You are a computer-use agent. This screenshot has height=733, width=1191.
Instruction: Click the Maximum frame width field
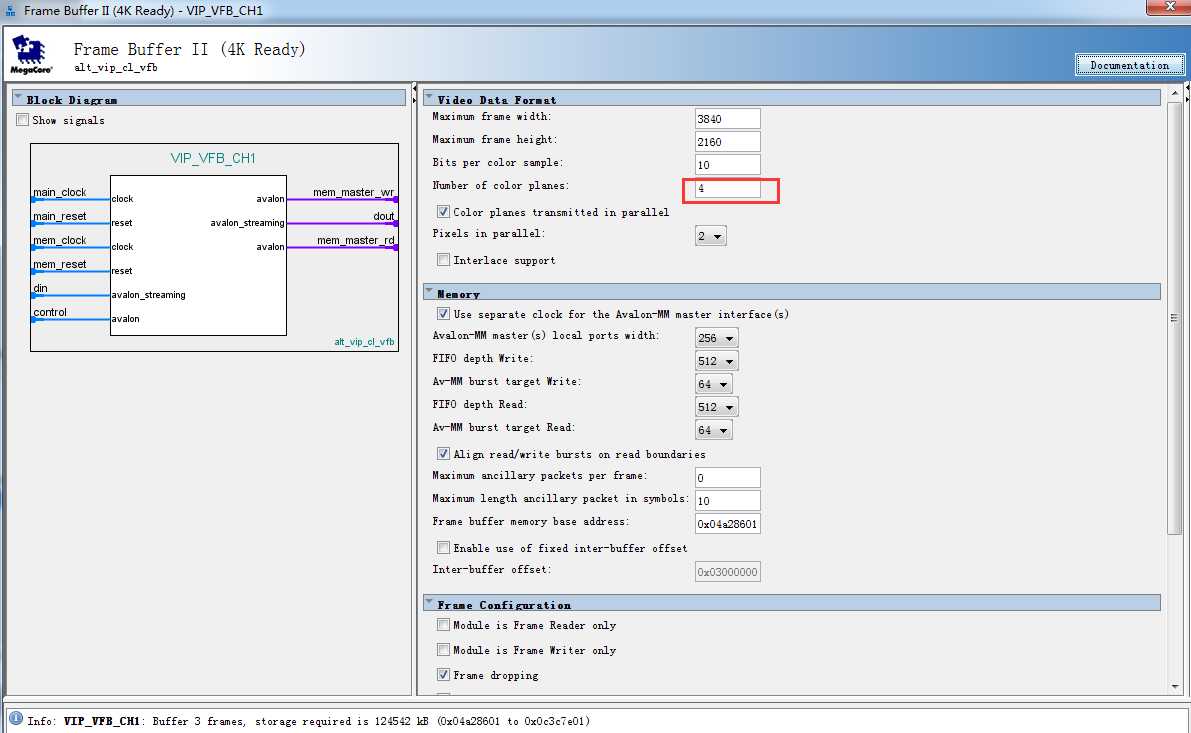pyautogui.click(x=728, y=118)
